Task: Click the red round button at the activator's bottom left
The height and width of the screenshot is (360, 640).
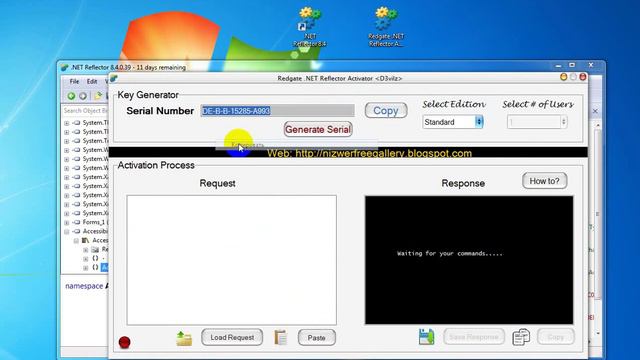Action: click(x=124, y=342)
